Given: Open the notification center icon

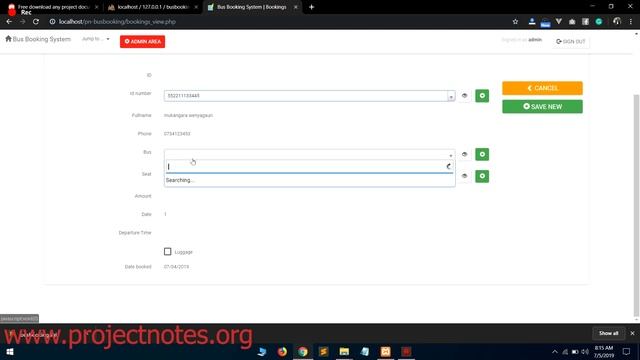Looking at the screenshot, I should pyautogui.click(x=626, y=351).
